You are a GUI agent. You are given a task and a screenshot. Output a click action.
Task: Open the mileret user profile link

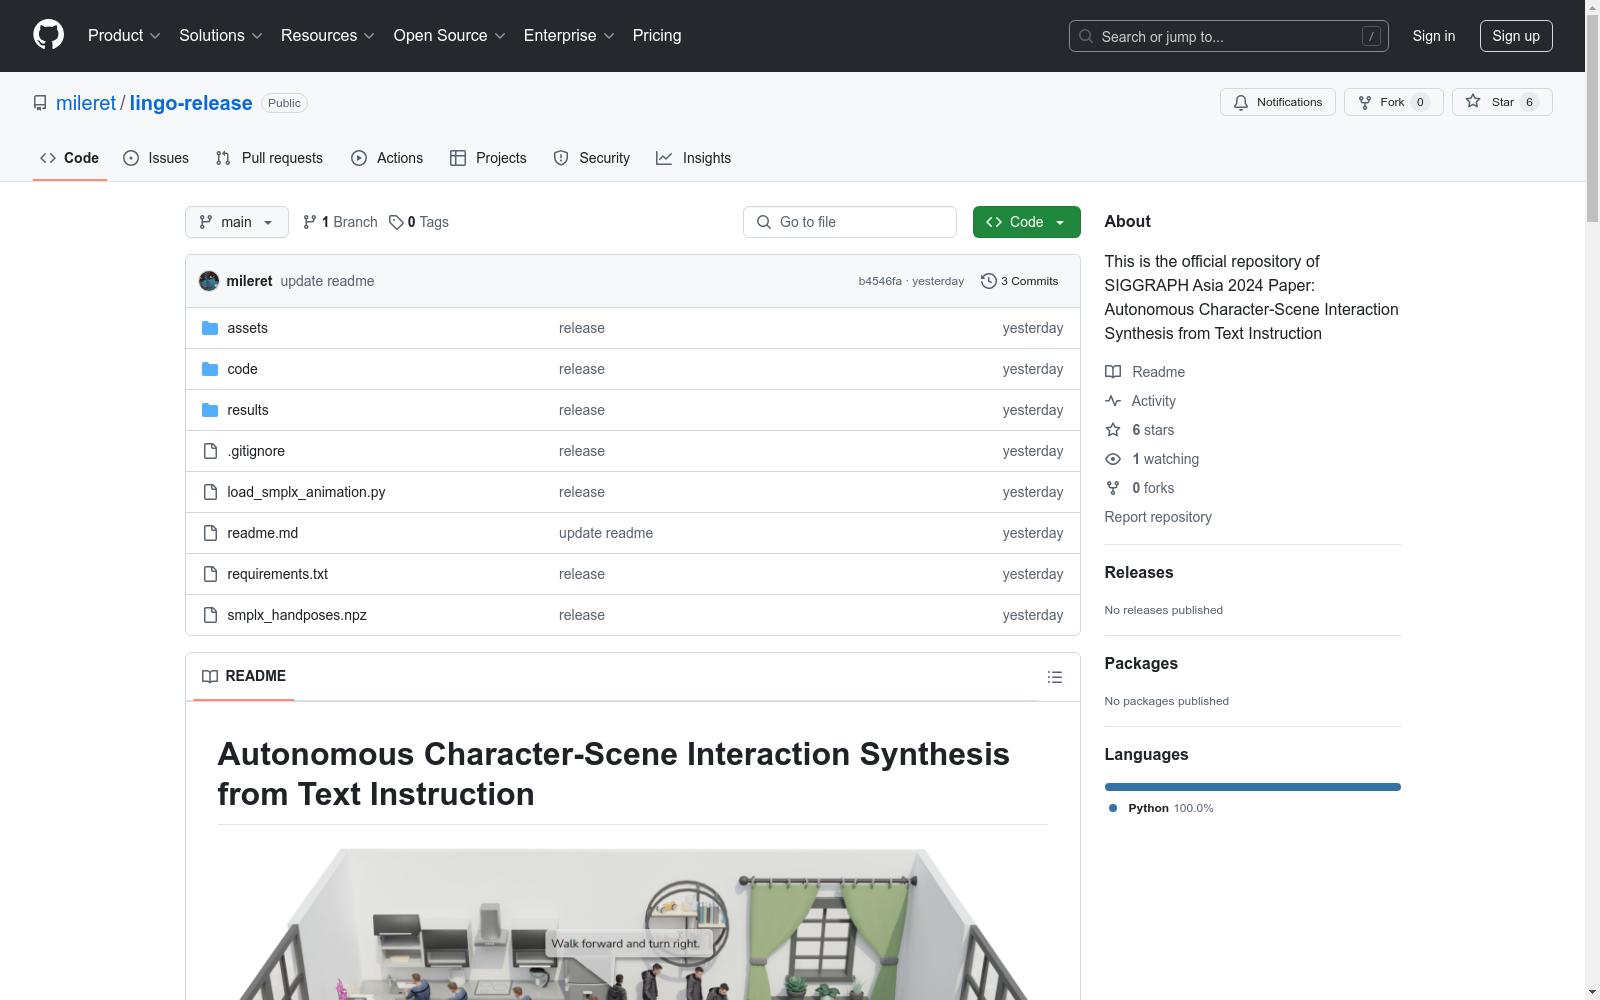[x=86, y=103]
